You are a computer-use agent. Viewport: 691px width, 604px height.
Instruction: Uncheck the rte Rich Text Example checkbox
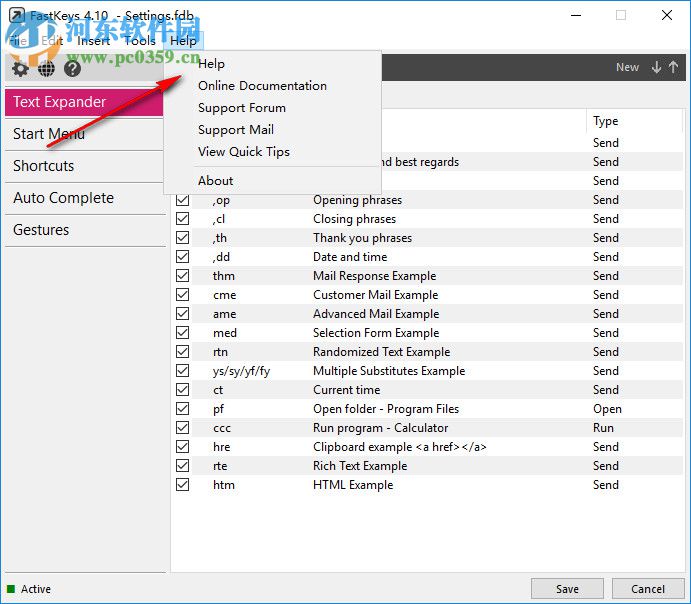(182, 466)
